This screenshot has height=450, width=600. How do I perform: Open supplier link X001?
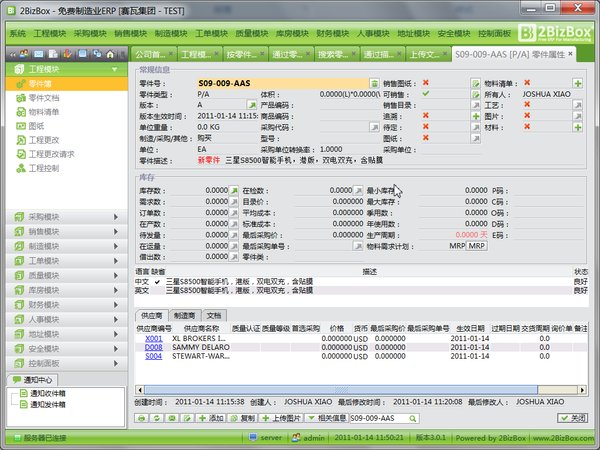pyautogui.click(x=153, y=338)
